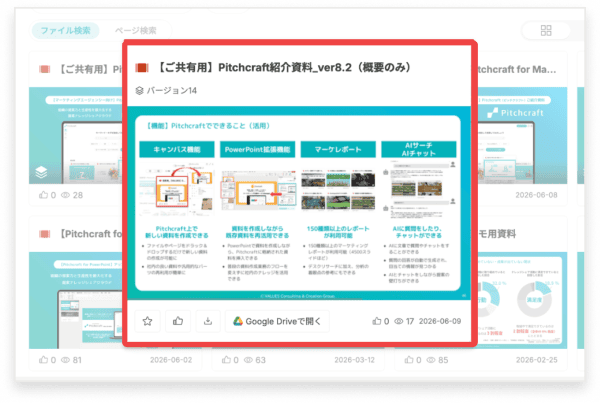Open the [Pitchcraft fo... card title
Image resolution: width=600 pixels, height=403 pixels.
coord(91,234)
